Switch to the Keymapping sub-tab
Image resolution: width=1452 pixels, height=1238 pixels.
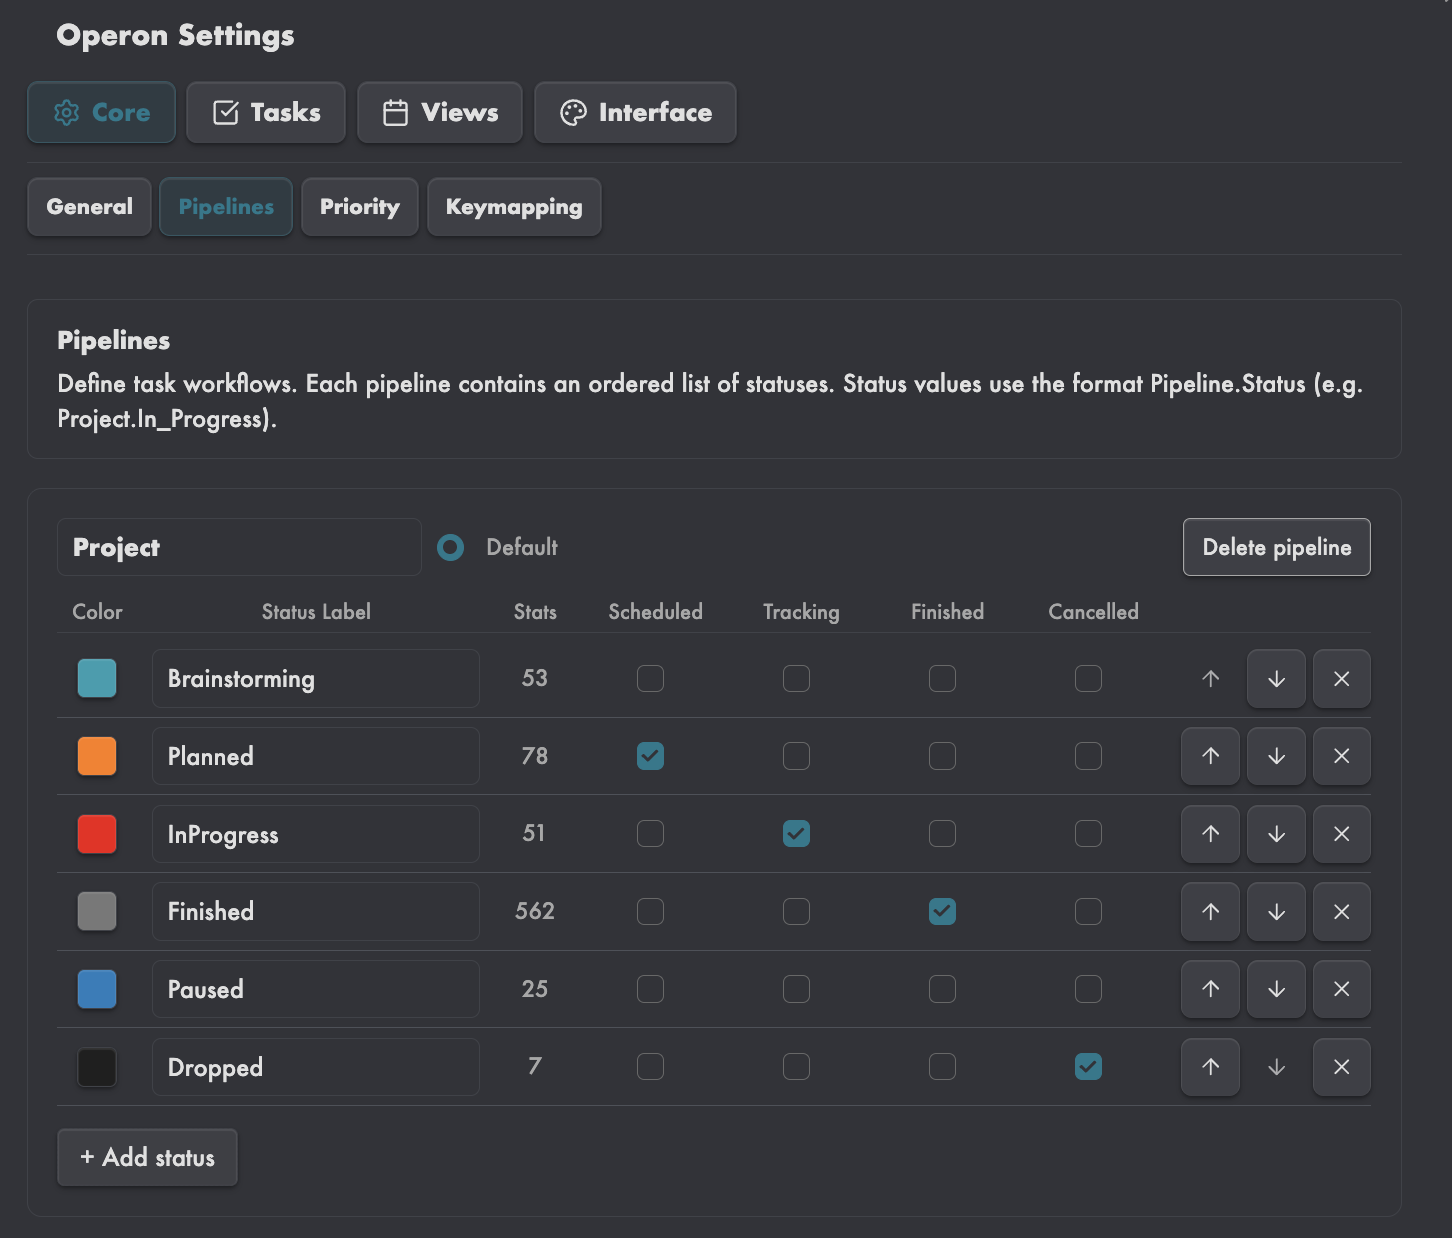coord(514,207)
